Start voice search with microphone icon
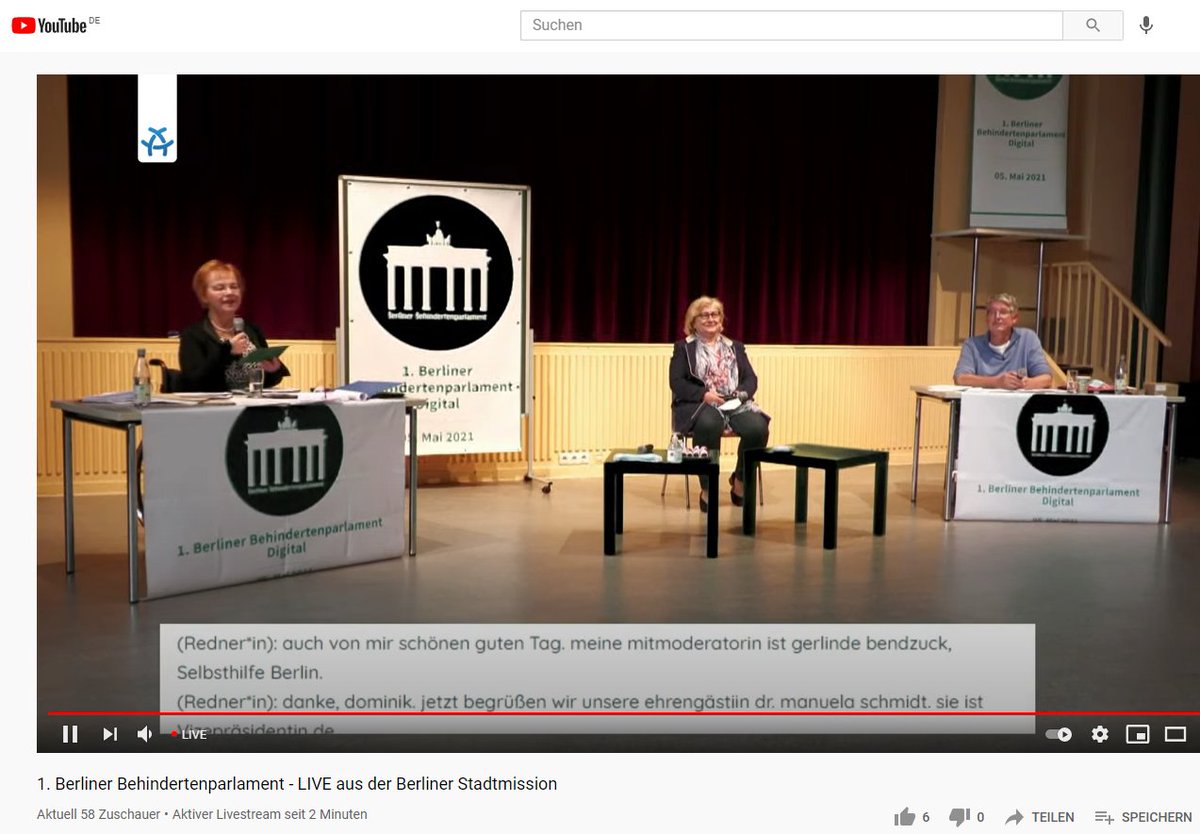 (1146, 25)
